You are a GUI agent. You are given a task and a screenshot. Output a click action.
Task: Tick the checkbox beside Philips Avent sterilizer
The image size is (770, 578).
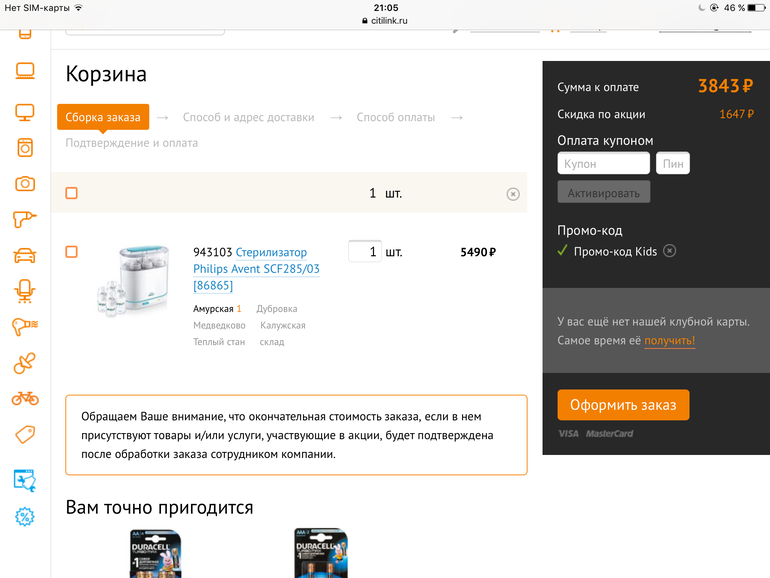72,252
